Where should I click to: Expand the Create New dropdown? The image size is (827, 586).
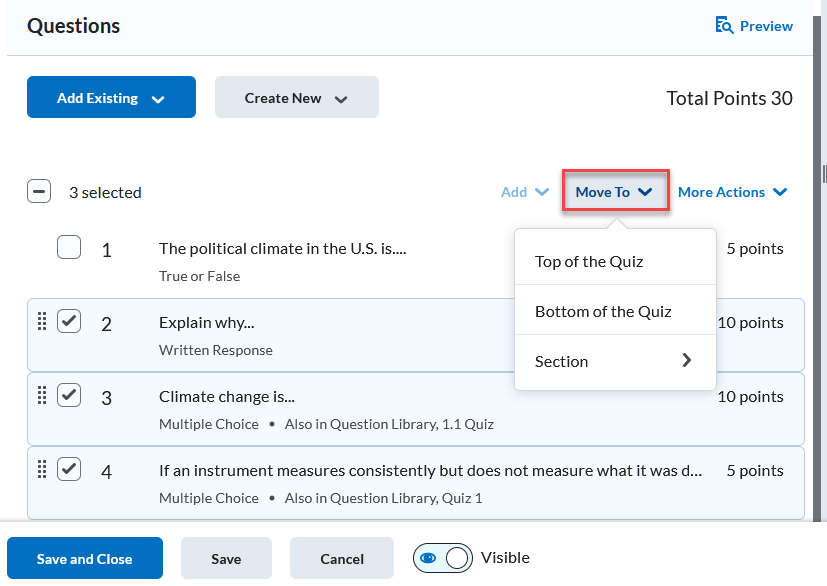click(296, 98)
